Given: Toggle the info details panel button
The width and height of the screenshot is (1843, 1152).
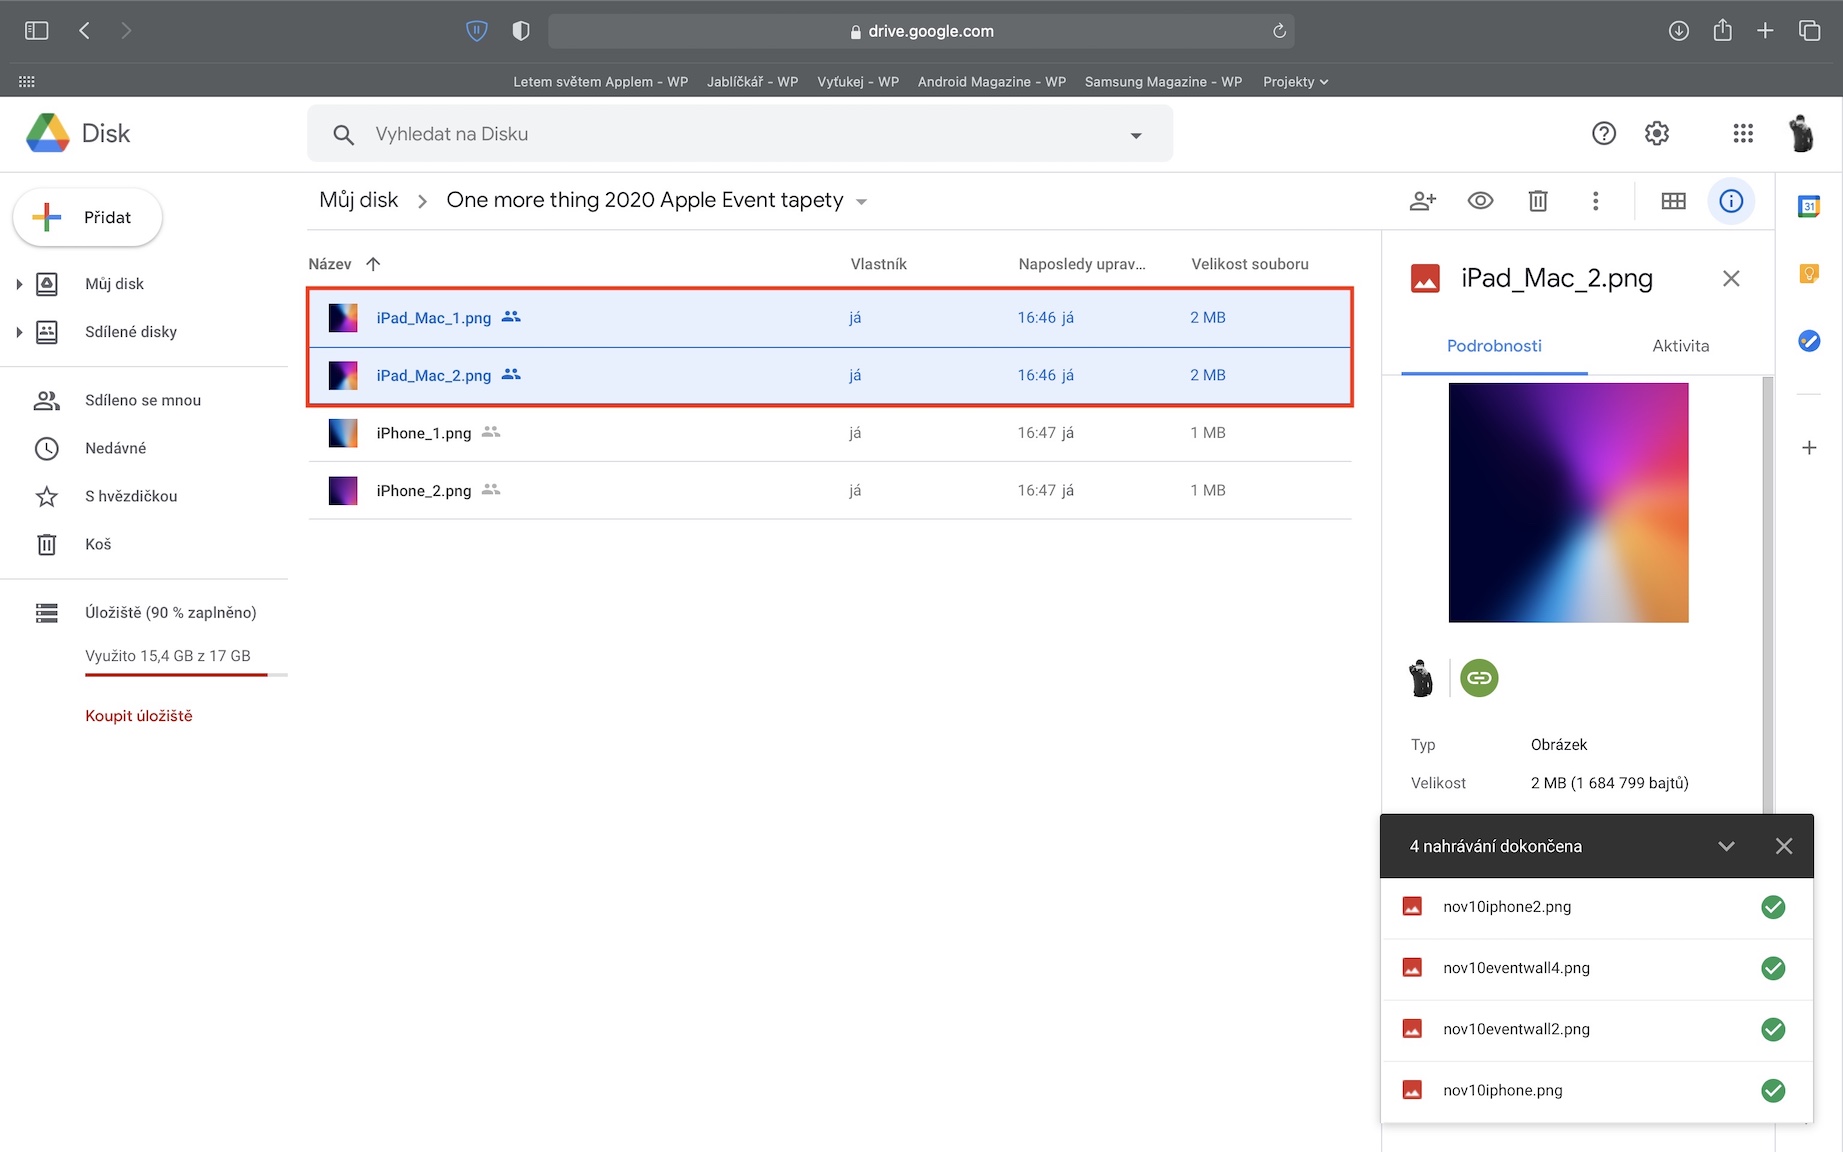Looking at the screenshot, I should tap(1731, 201).
